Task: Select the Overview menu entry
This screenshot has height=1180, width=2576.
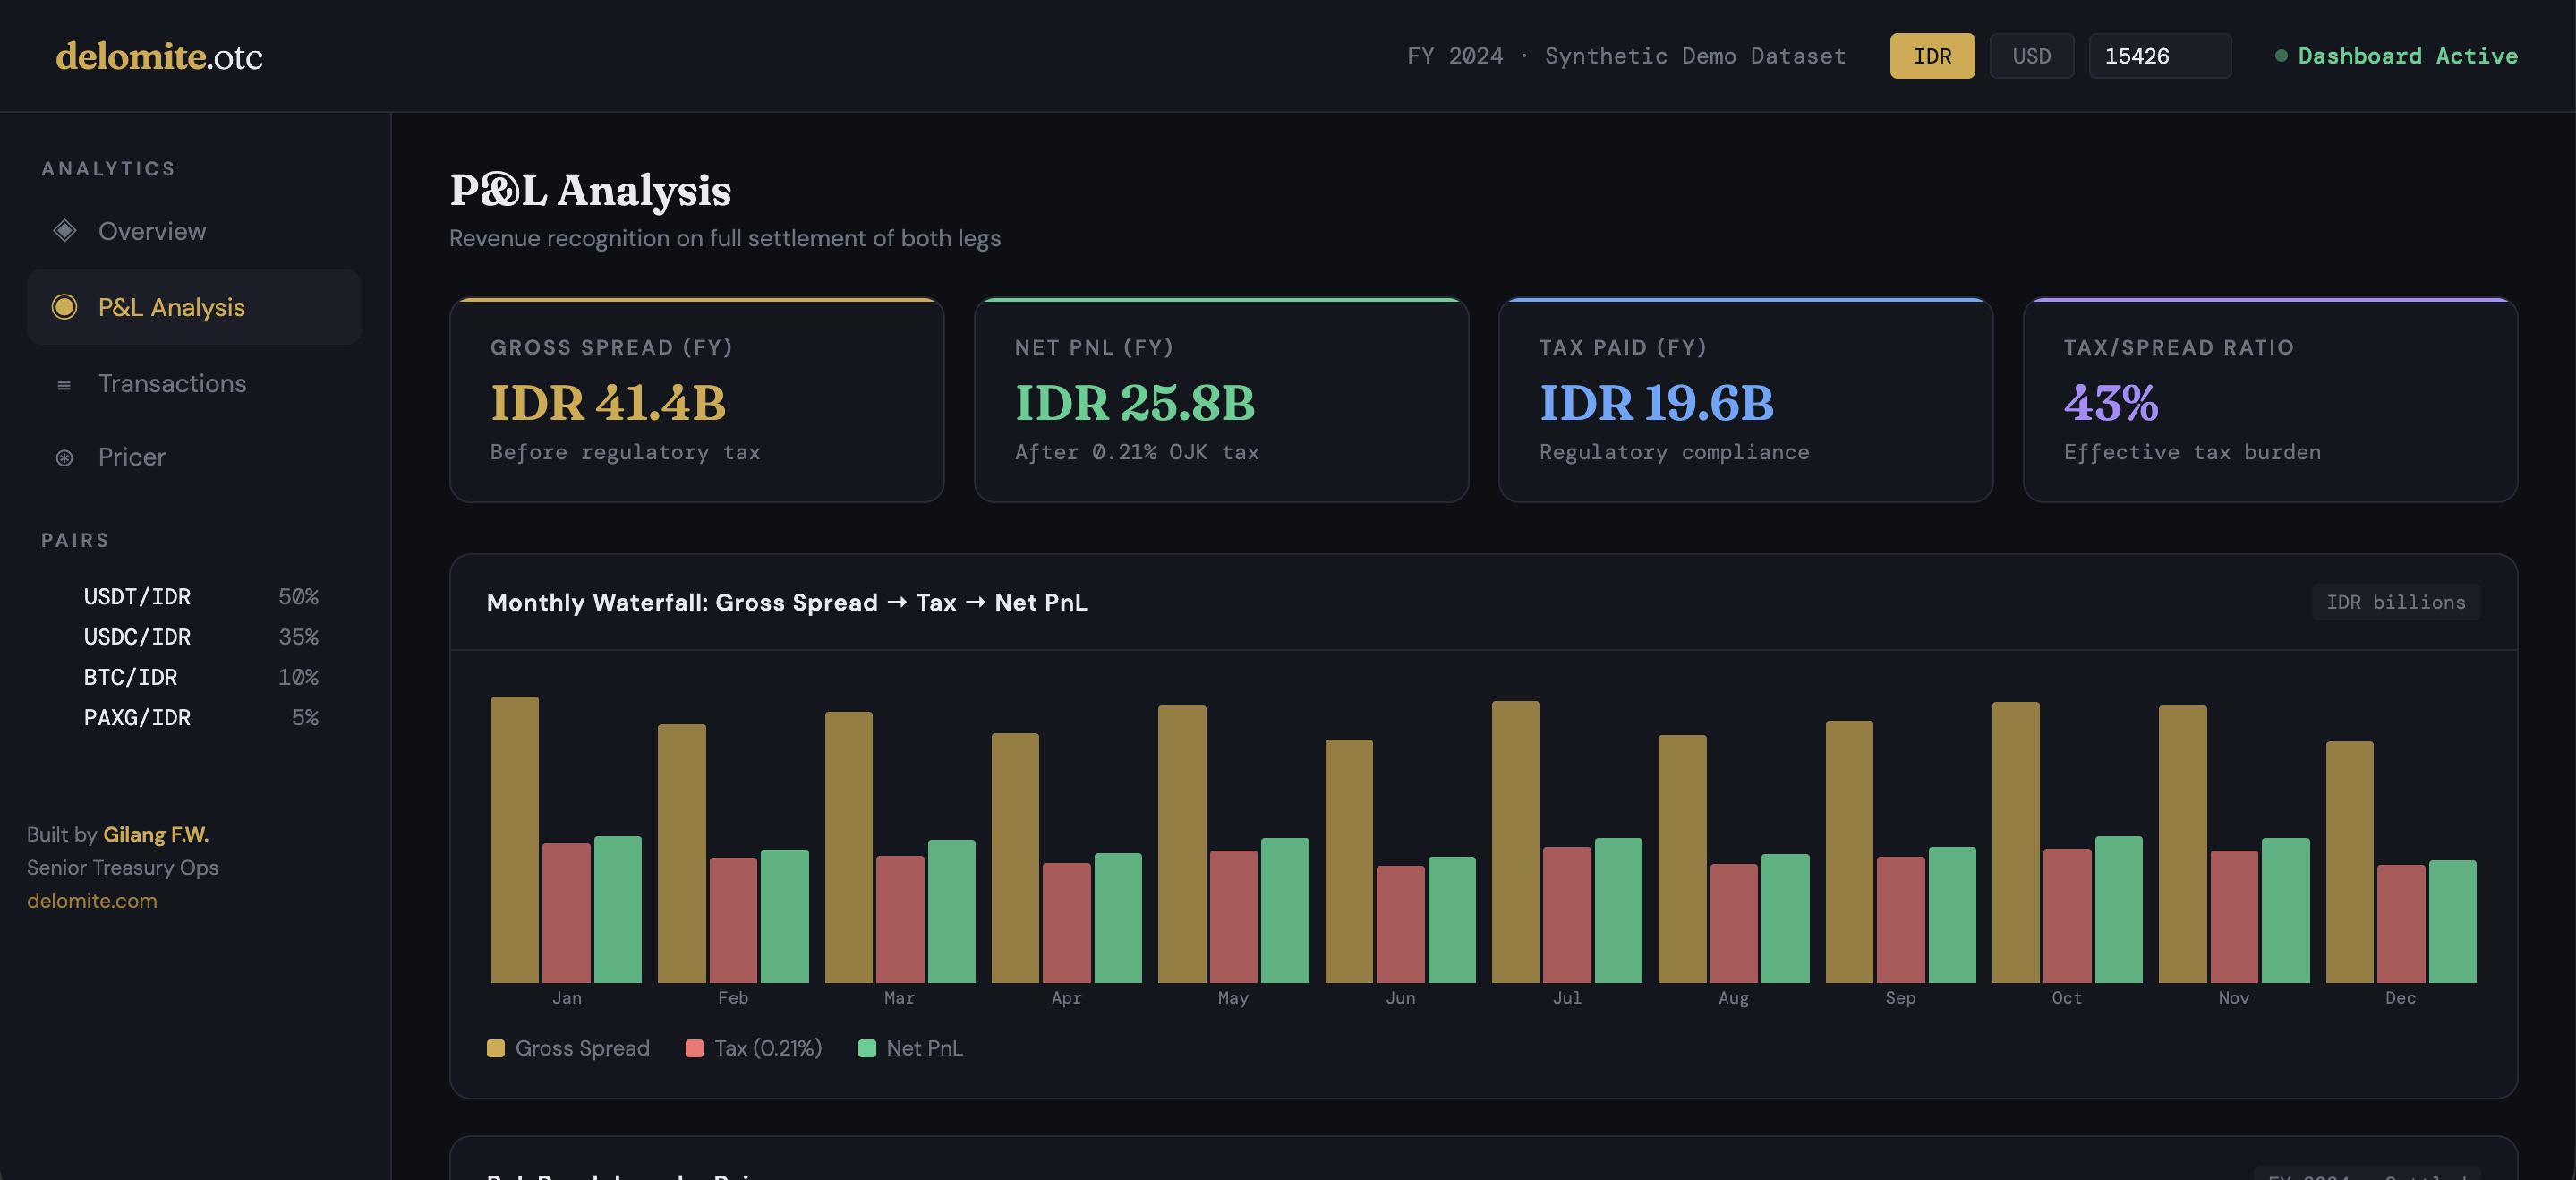Action: click(x=151, y=230)
